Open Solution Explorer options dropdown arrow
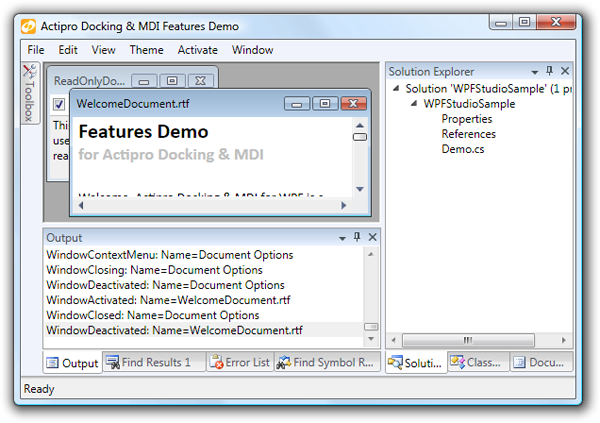 535,72
